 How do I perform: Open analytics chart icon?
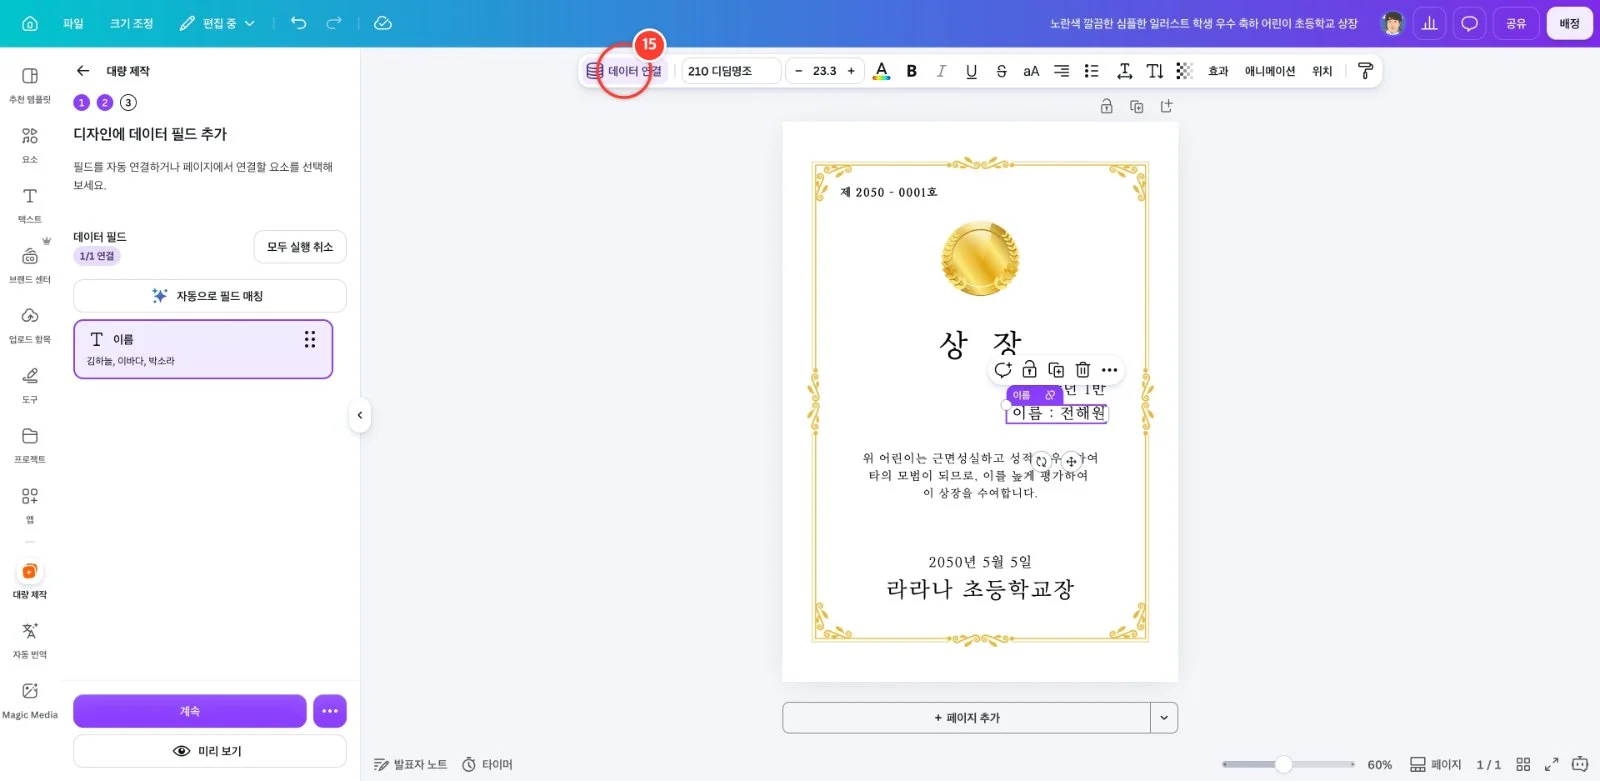pos(1430,23)
